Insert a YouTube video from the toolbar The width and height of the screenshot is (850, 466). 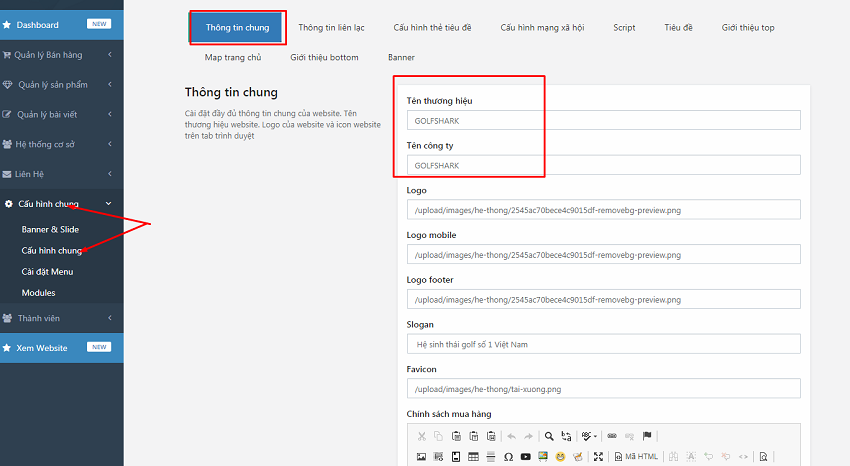click(x=525, y=457)
